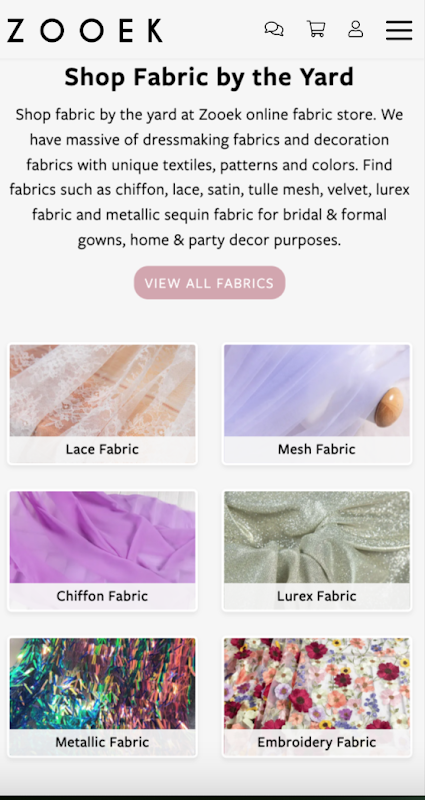Click the fabric store description paragraph
Viewport: 425px width, 800px height.
209,177
